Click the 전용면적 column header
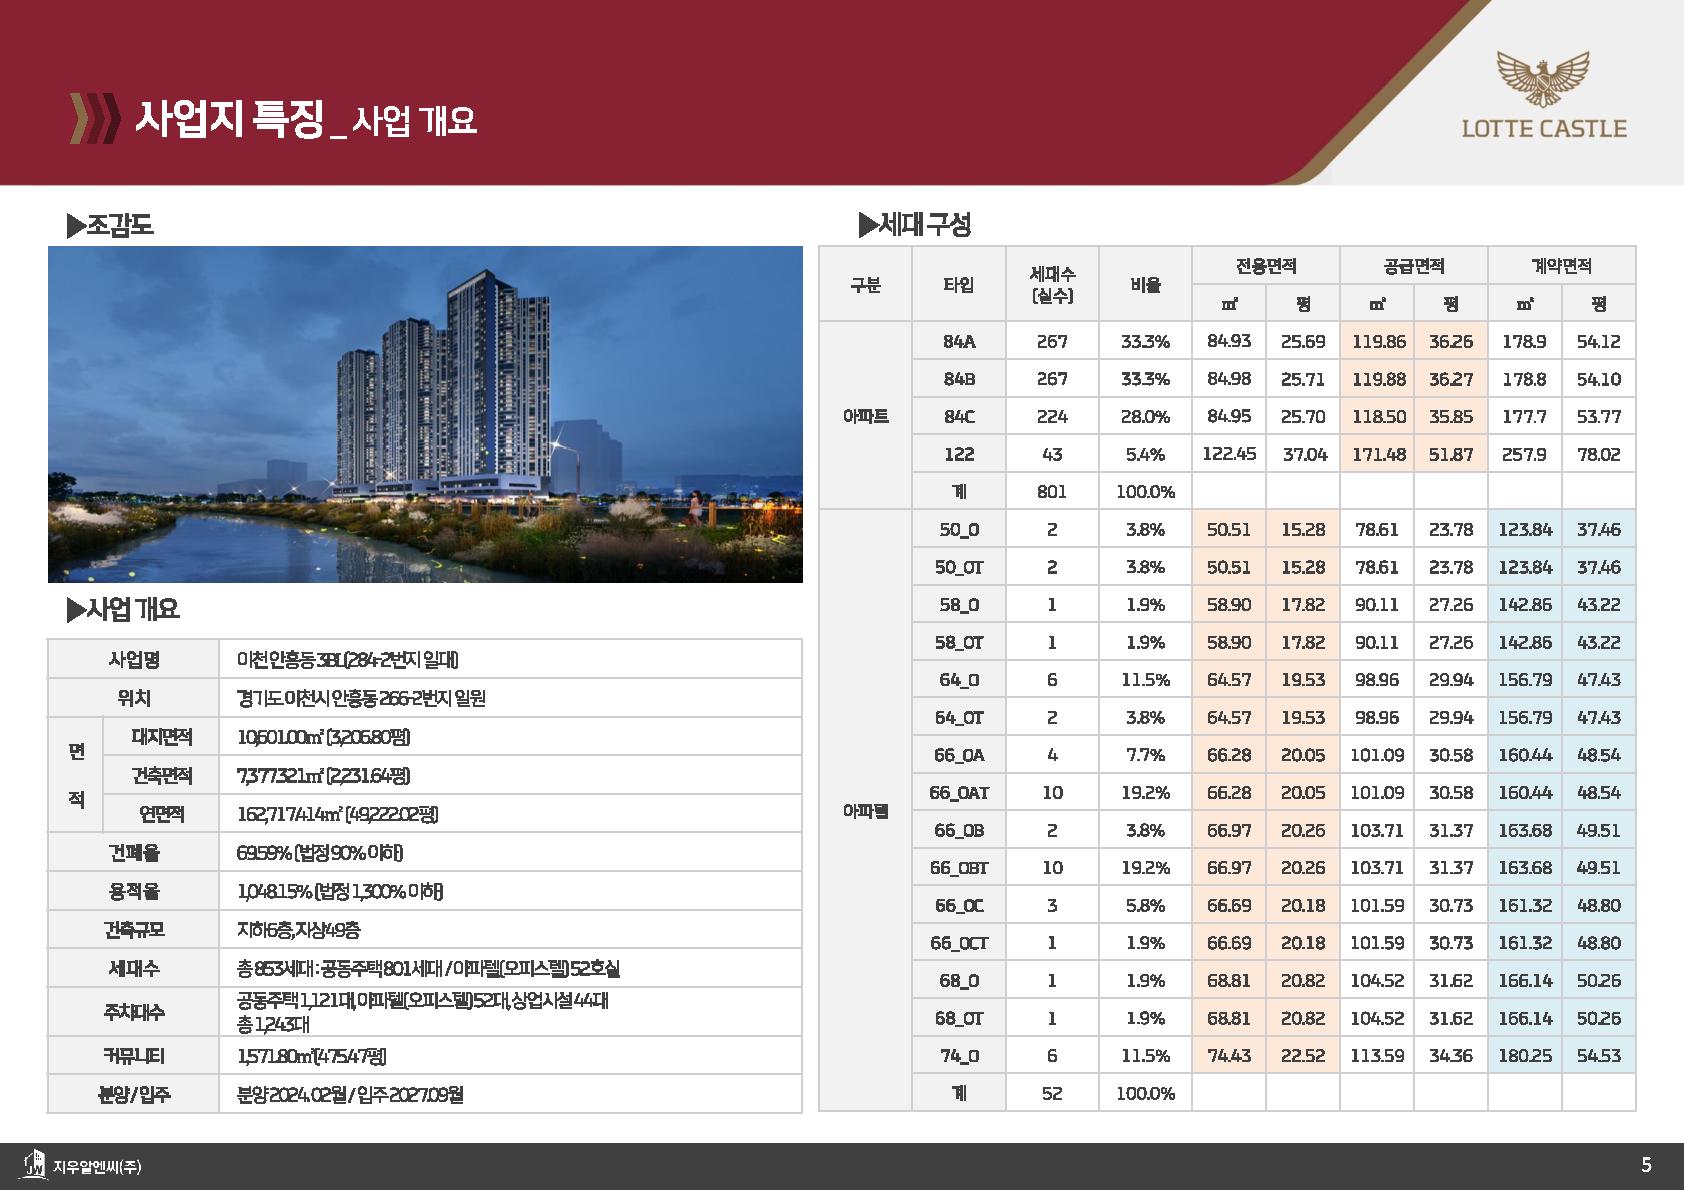Viewport: 1684px width, 1190px height. 1266,265
